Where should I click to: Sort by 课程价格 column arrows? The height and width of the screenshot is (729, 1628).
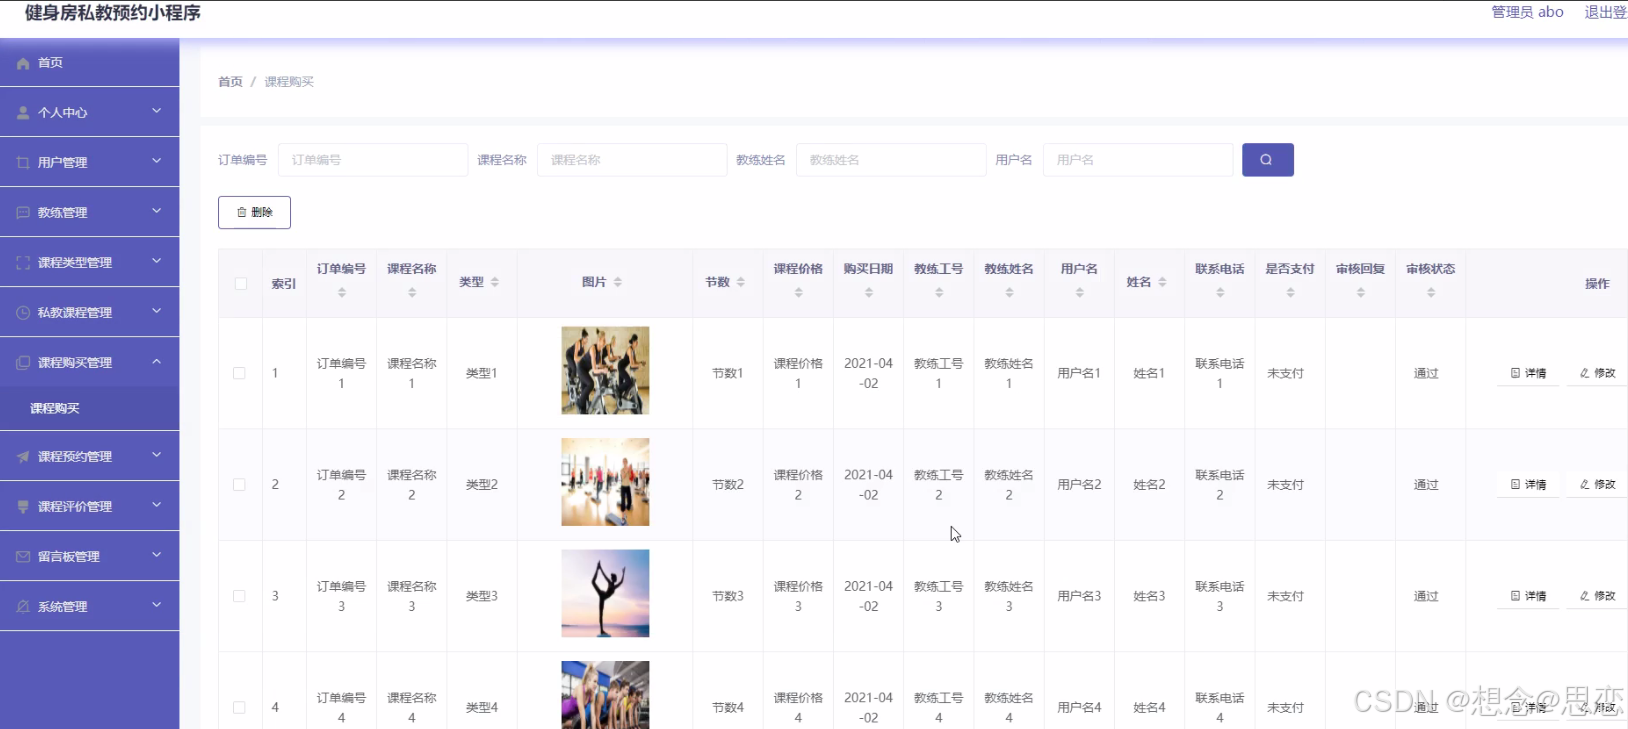(798, 293)
